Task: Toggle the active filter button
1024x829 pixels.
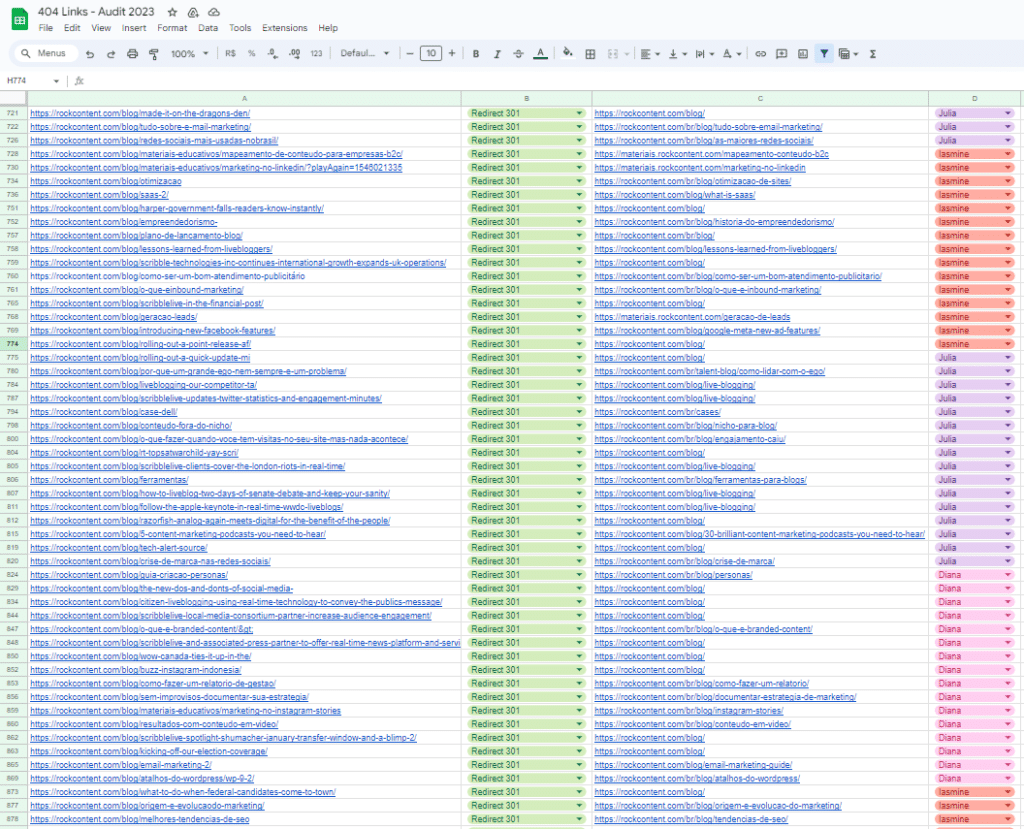Action: (x=824, y=54)
